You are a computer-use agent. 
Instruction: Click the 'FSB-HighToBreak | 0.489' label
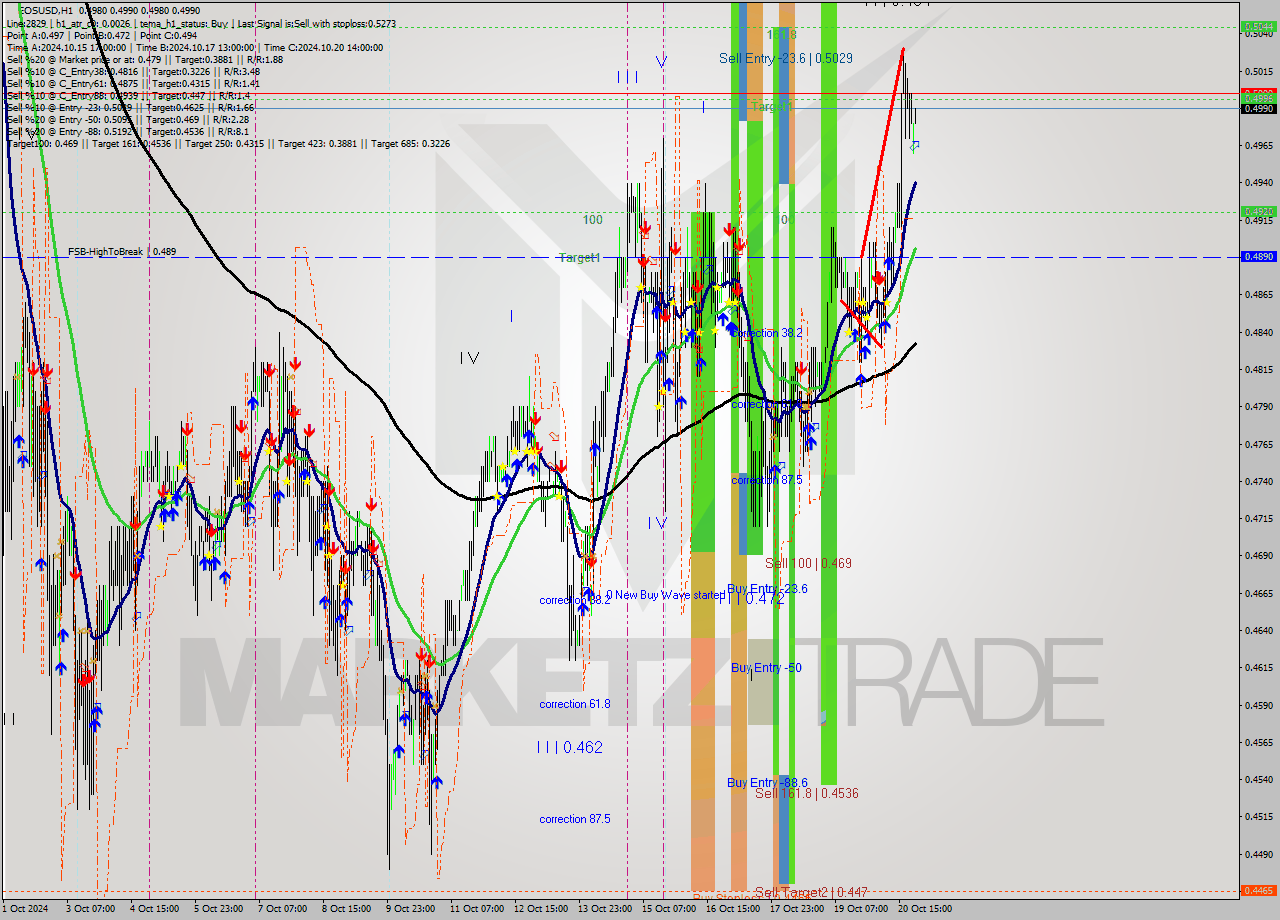[122, 252]
